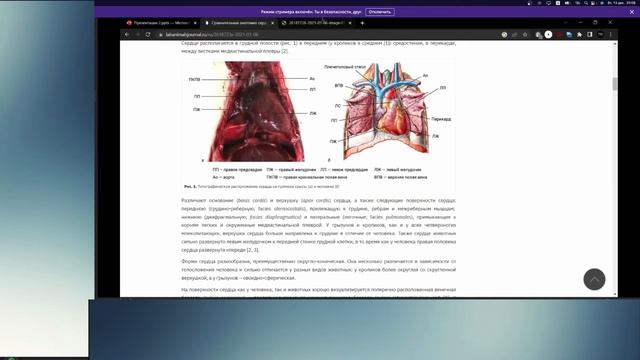Switch to the third image tab

tap(316, 23)
